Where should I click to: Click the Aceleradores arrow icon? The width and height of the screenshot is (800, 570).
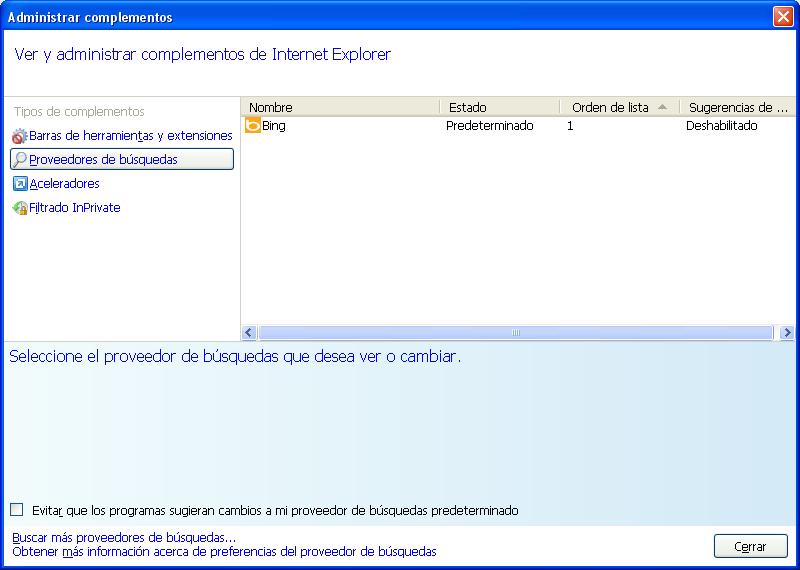click(20, 184)
